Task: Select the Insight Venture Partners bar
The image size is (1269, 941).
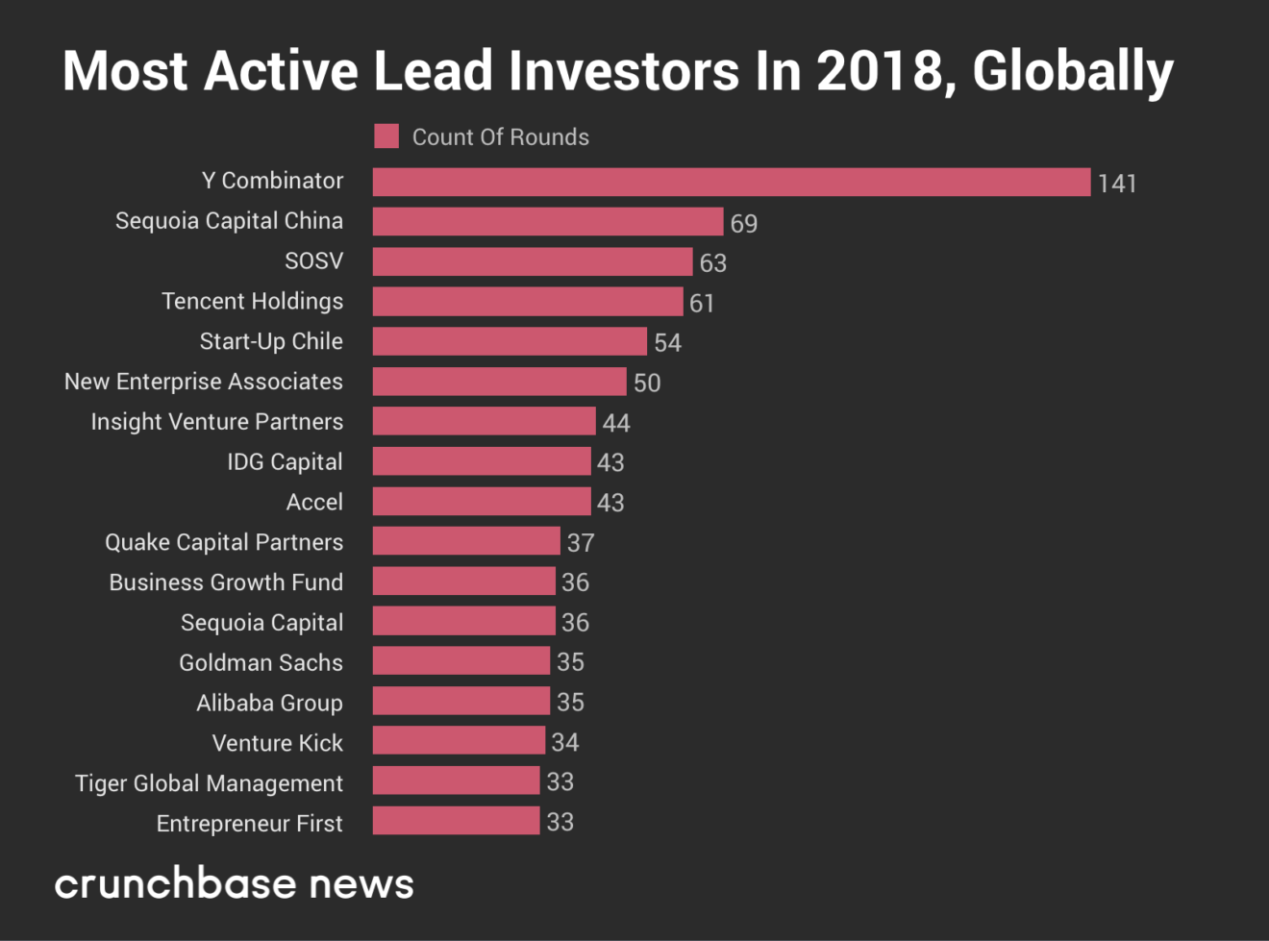Action: (484, 422)
